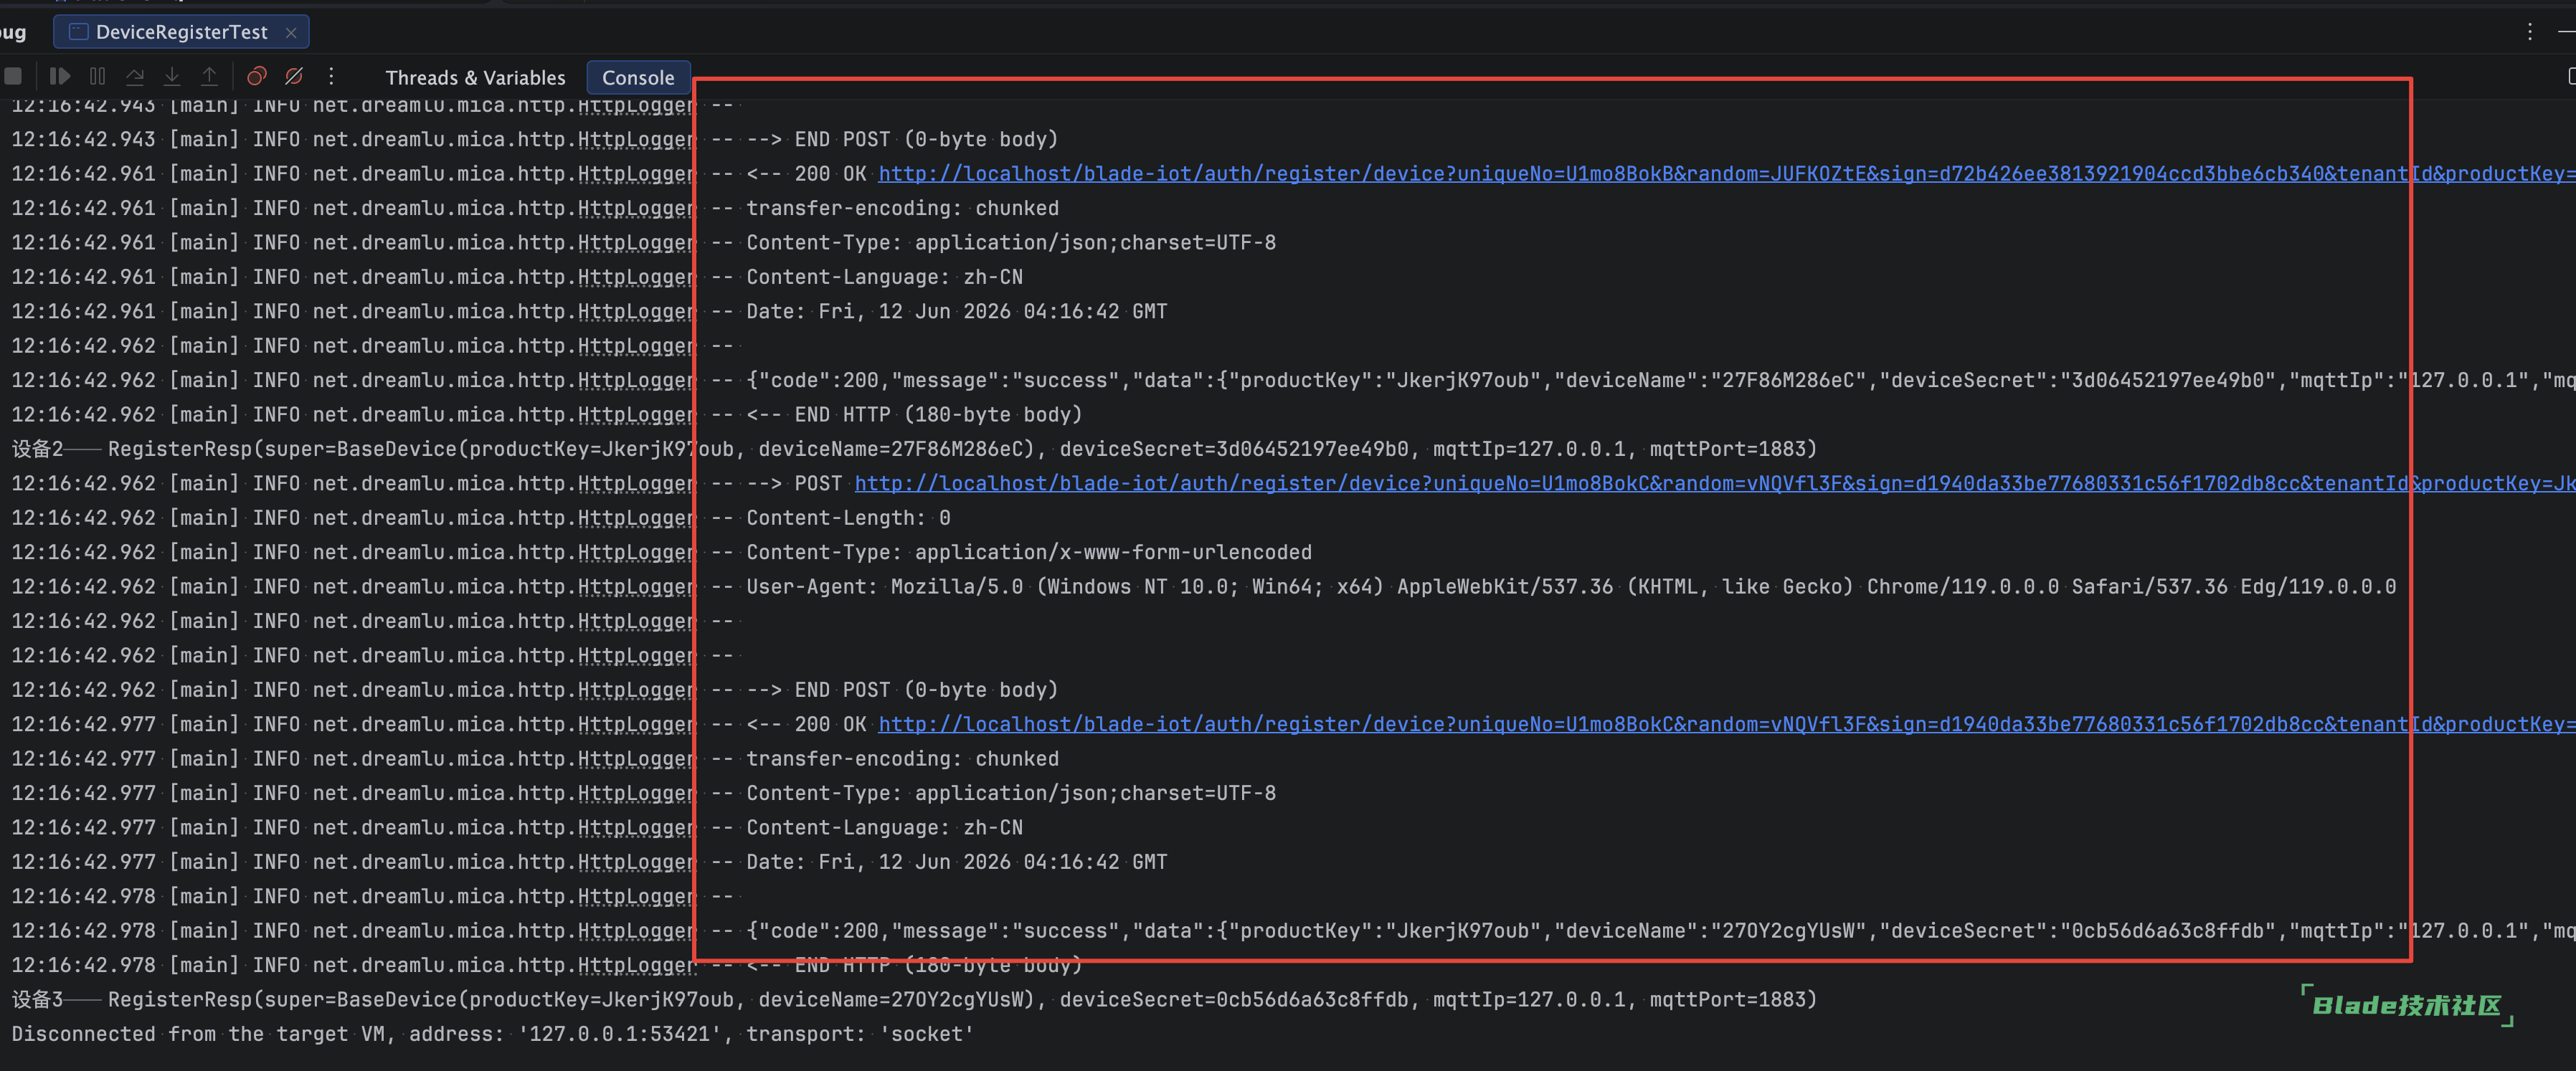Open the POST uniqueNo=U1mo8BokC request URL link
Image resolution: width=2576 pixels, height=1071 pixels.
click(x=1715, y=483)
